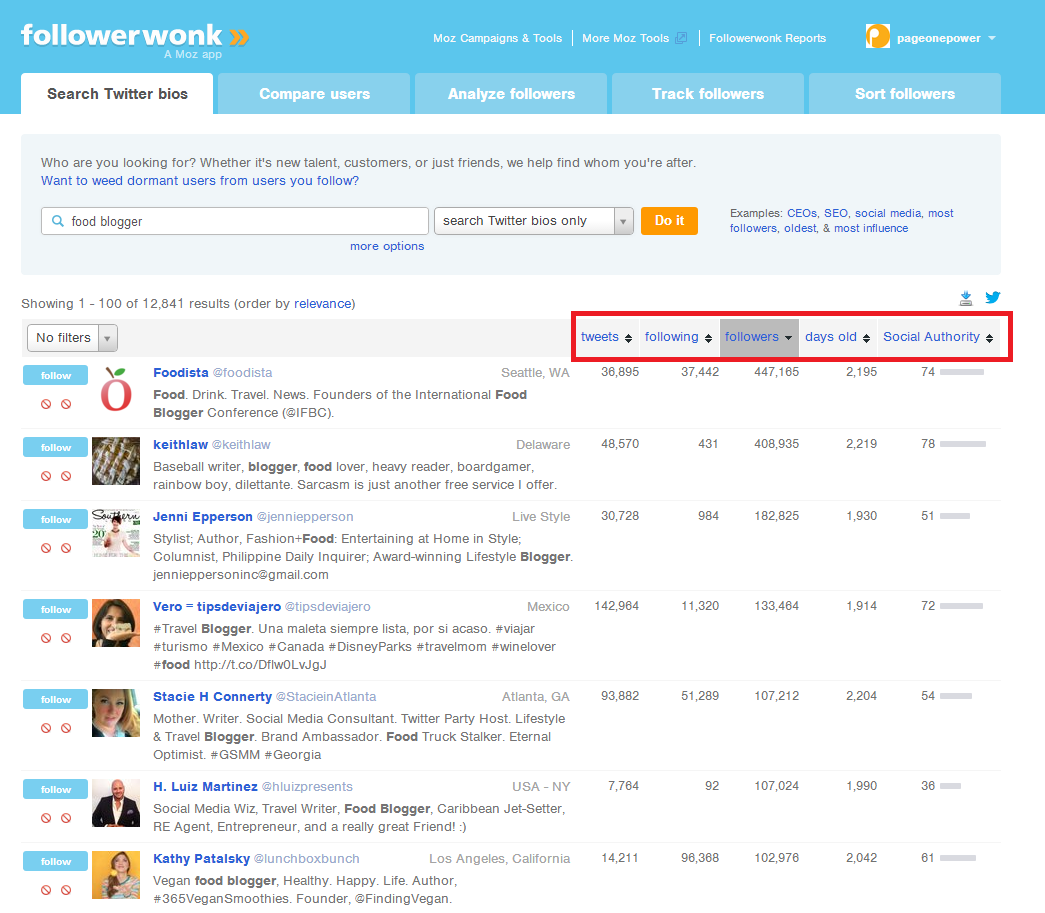Open Stacie H Connerty profile name

[213, 696]
